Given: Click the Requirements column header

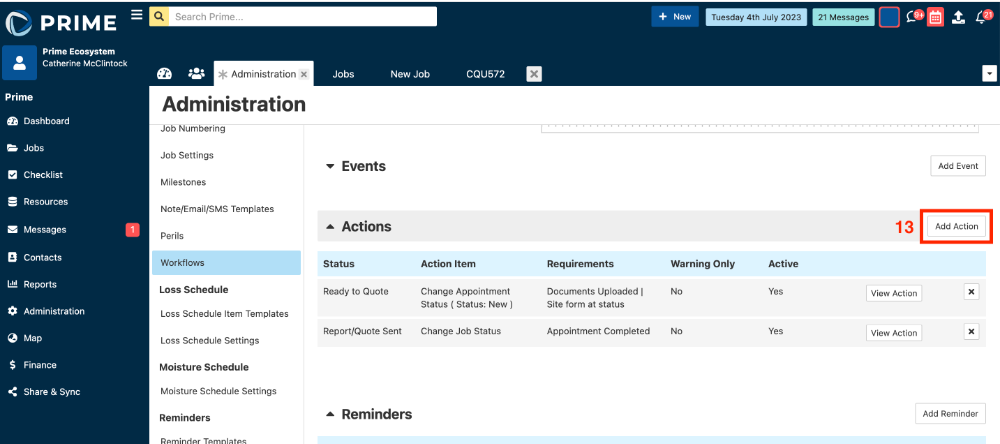Looking at the screenshot, I should coord(580,264).
